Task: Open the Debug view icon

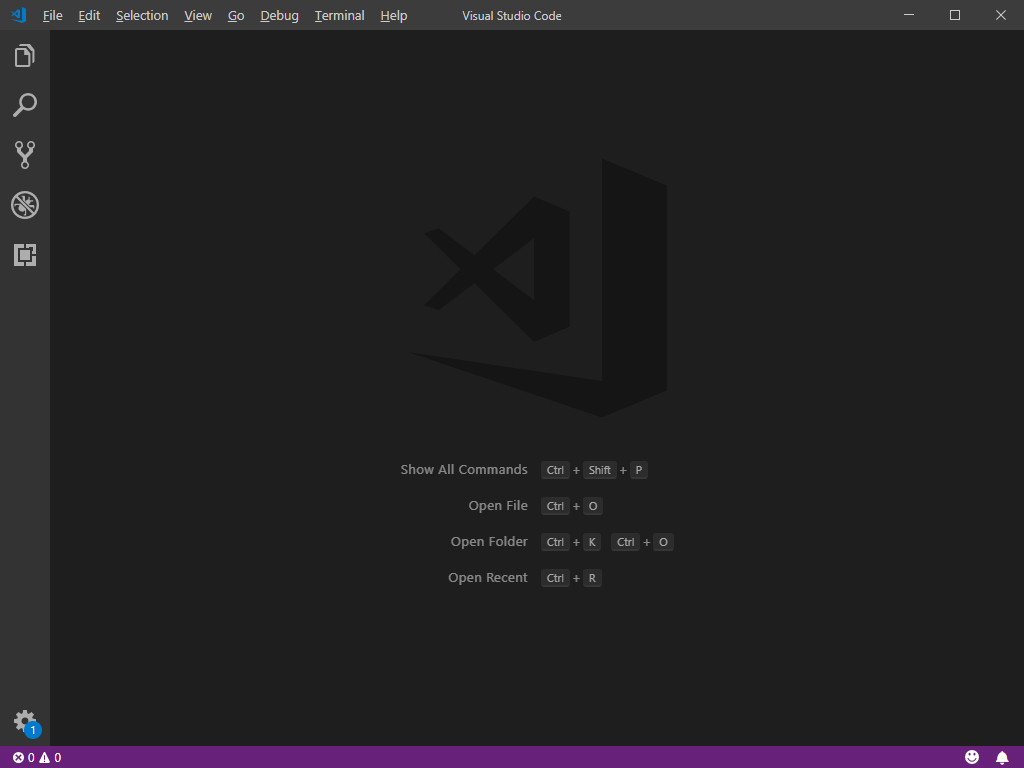Action: pyautogui.click(x=25, y=205)
